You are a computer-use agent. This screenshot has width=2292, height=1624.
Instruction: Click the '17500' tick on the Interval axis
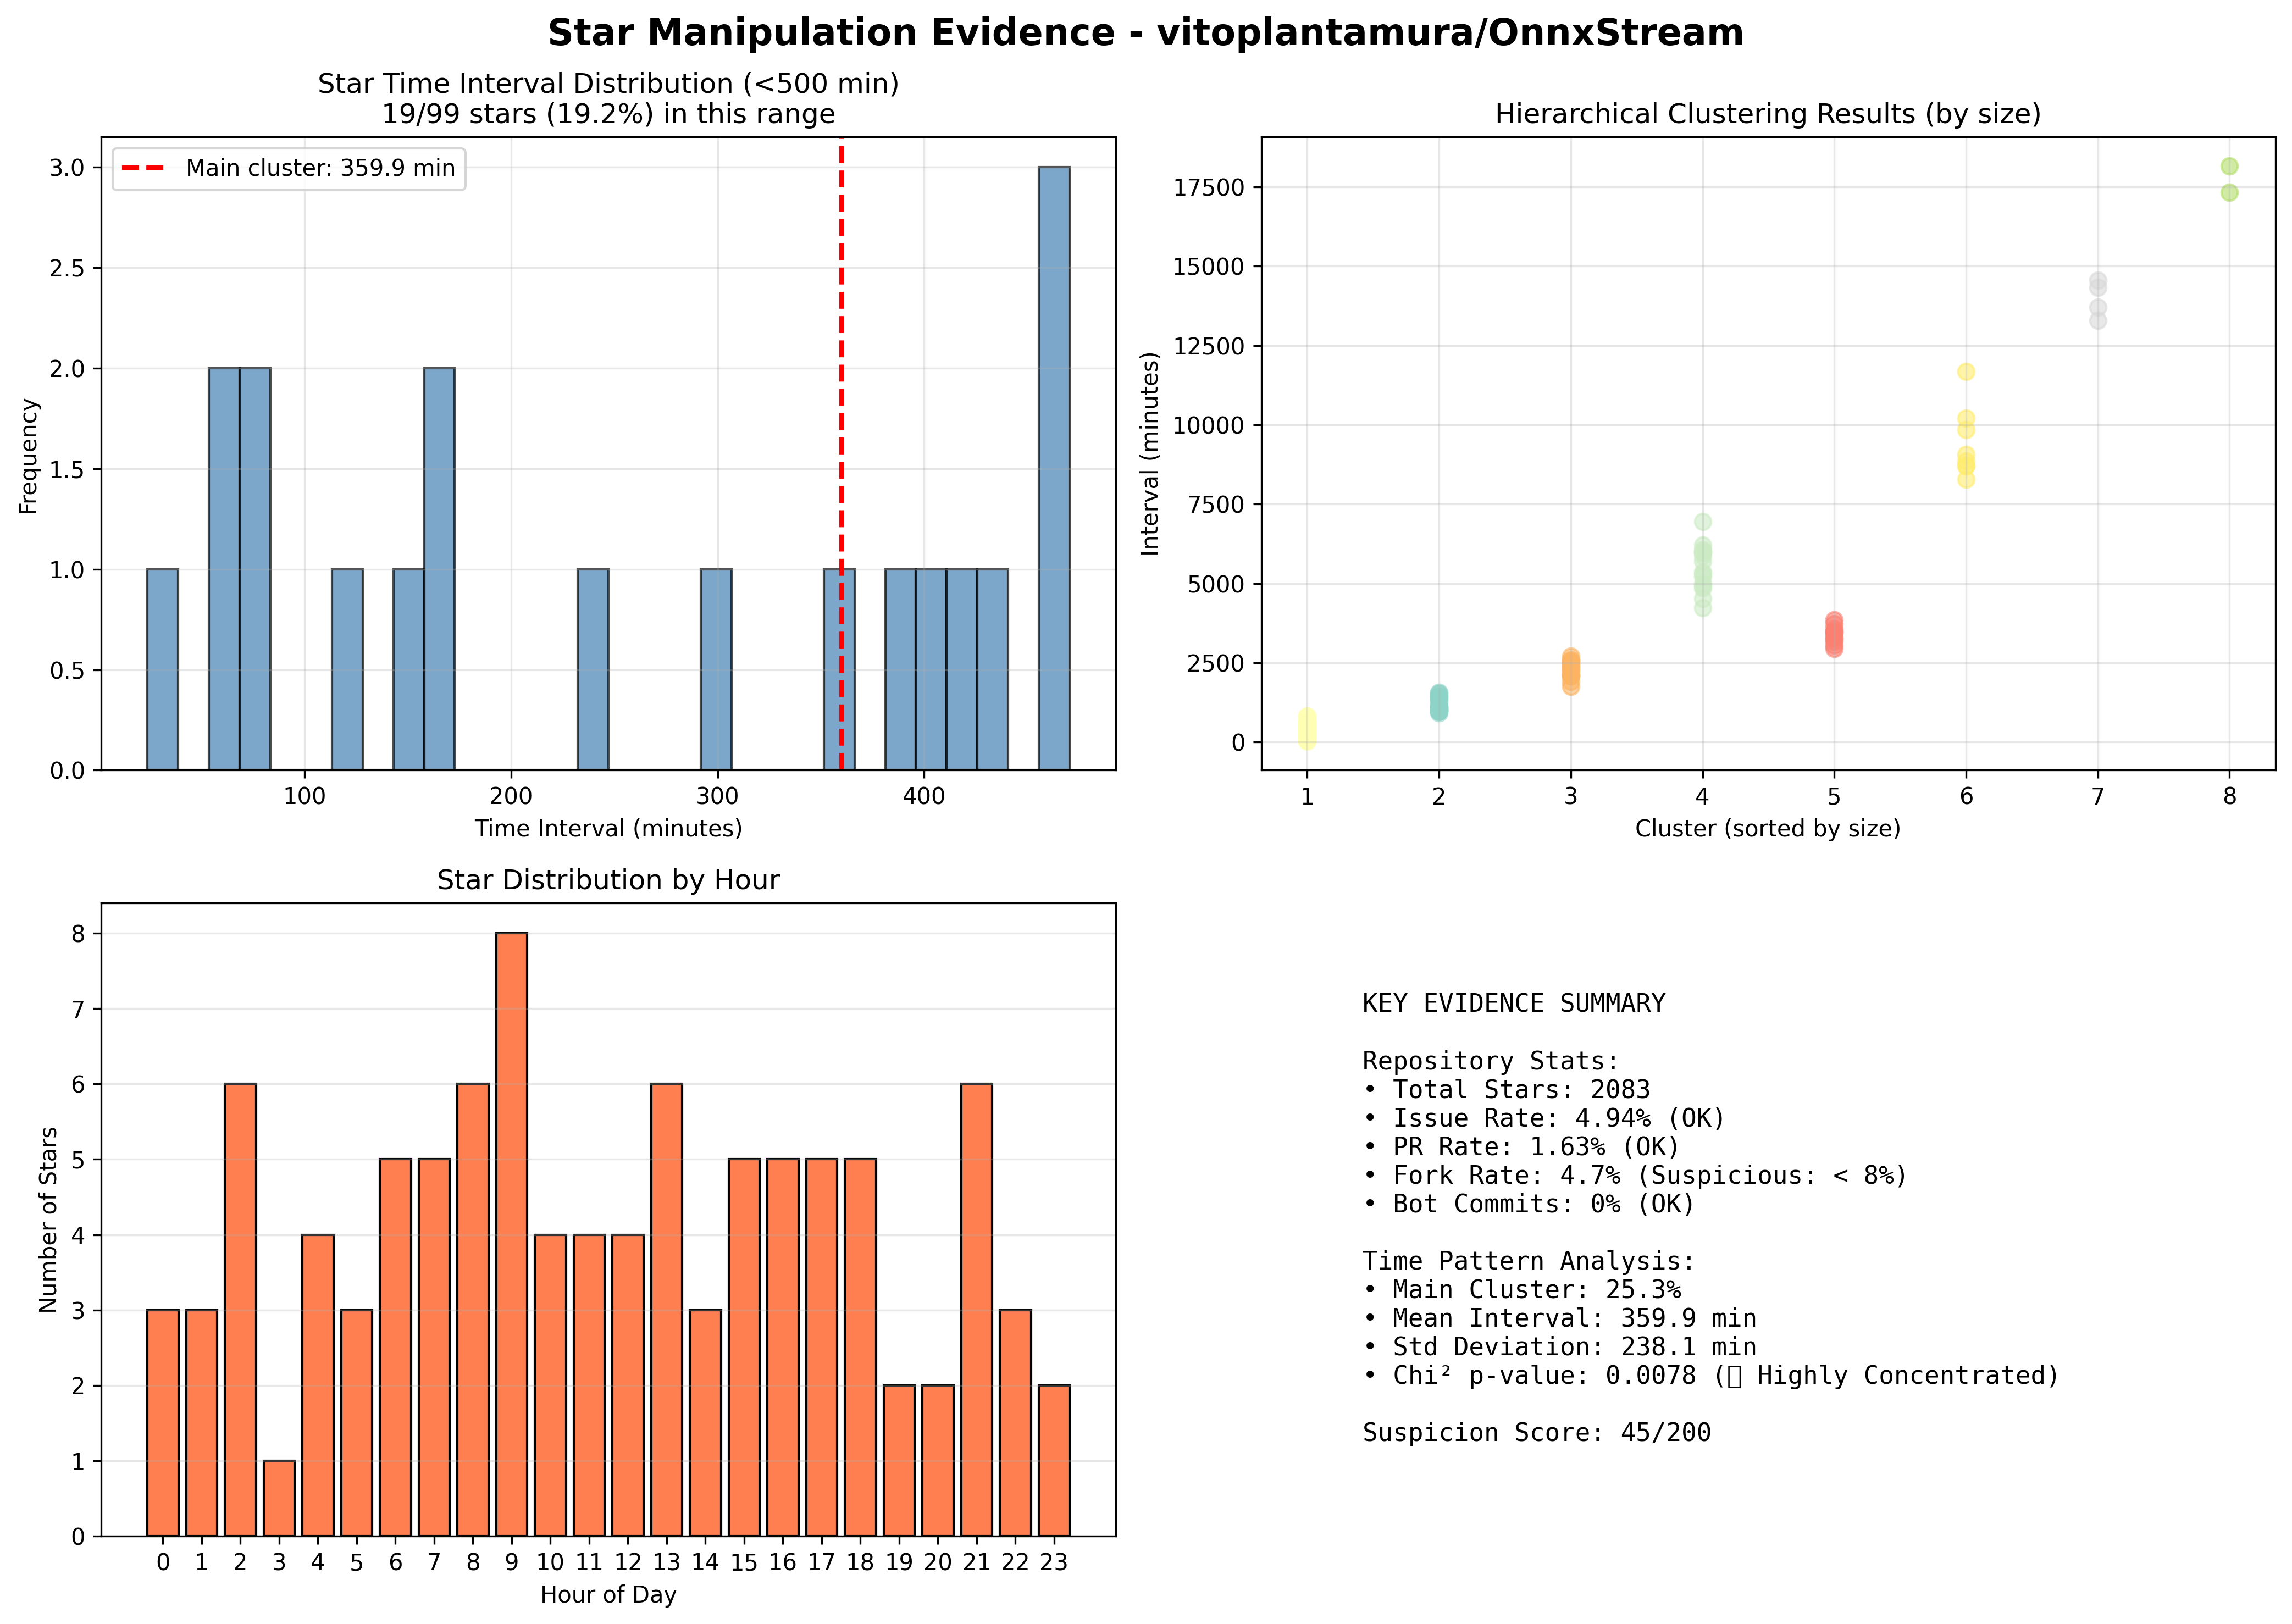pyautogui.click(x=1209, y=188)
